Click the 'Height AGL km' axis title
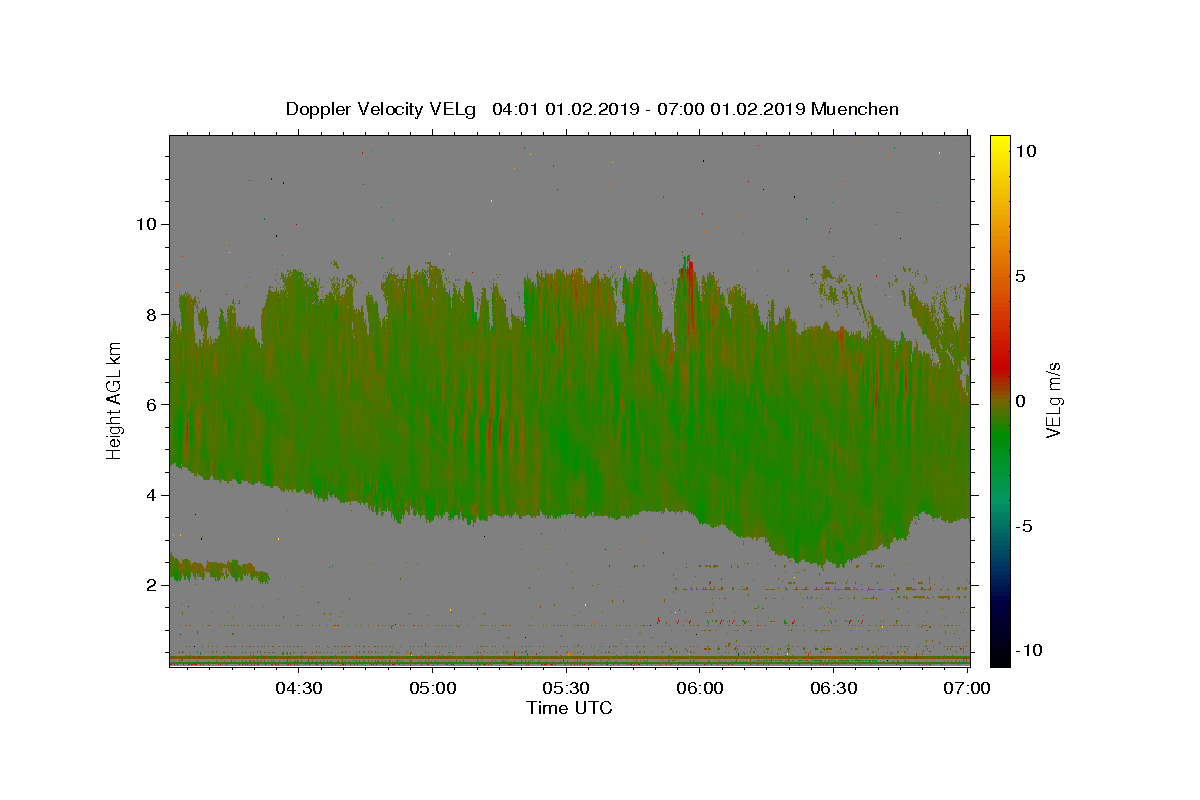The height and width of the screenshot is (800, 1200). click(114, 402)
